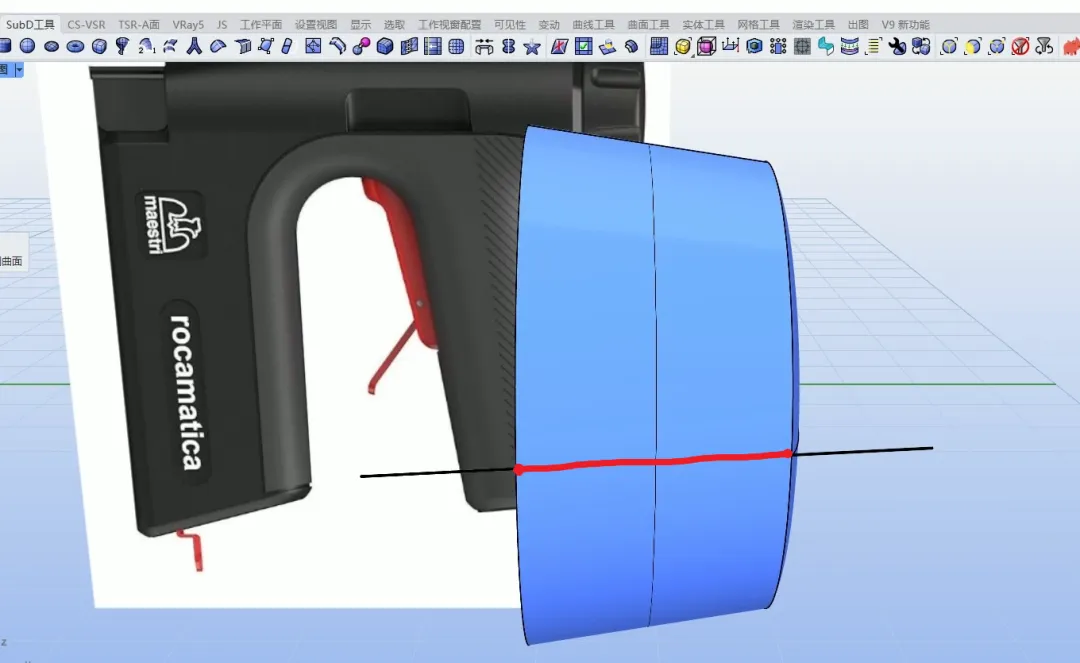Open the 工作平面 tab
This screenshot has width=1080, height=663.
click(260, 24)
